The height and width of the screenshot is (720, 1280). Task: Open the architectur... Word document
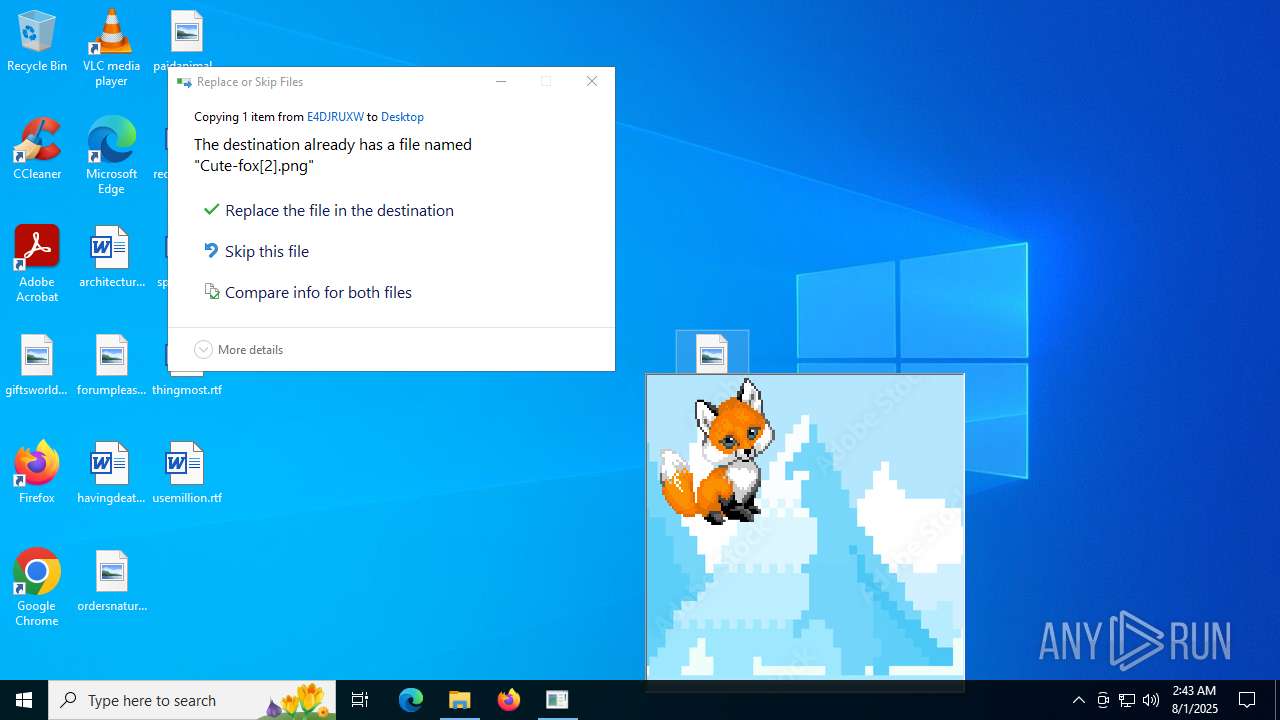click(111, 256)
